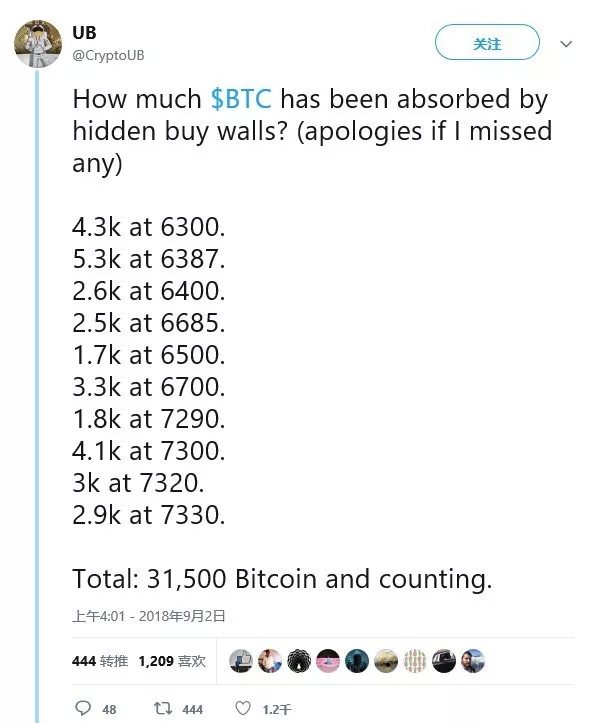Like the tweet with heart icon
607x723 pixels.
[243, 708]
